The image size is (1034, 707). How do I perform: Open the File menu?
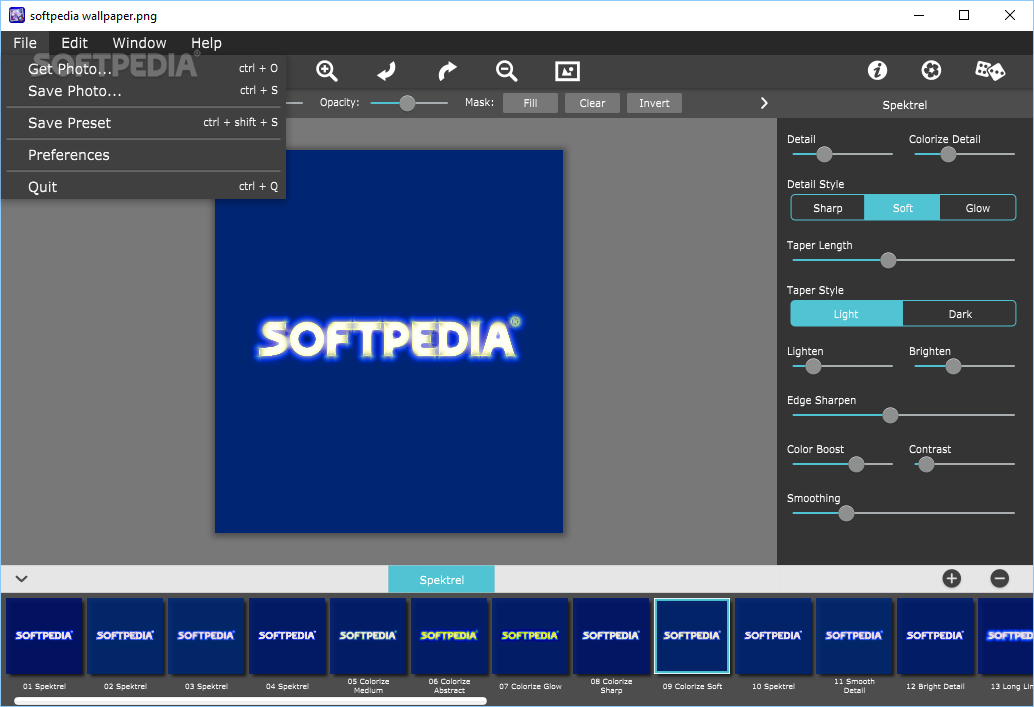point(25,43)
